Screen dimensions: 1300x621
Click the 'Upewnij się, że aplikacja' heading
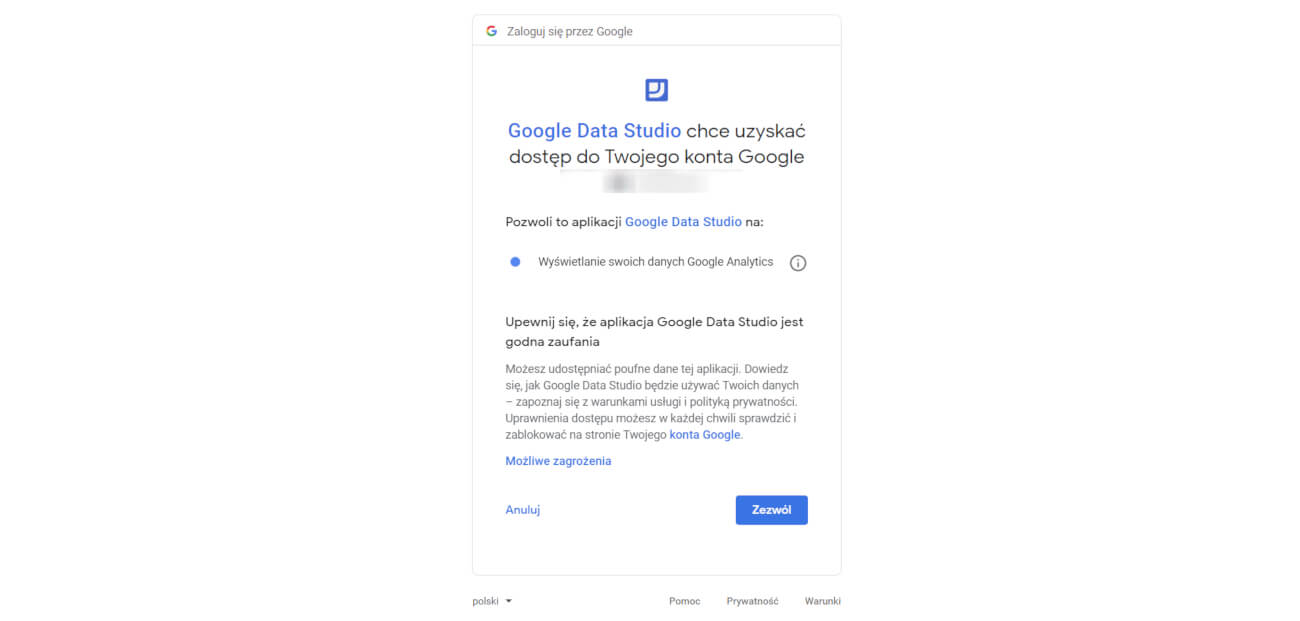pos(654,332)
